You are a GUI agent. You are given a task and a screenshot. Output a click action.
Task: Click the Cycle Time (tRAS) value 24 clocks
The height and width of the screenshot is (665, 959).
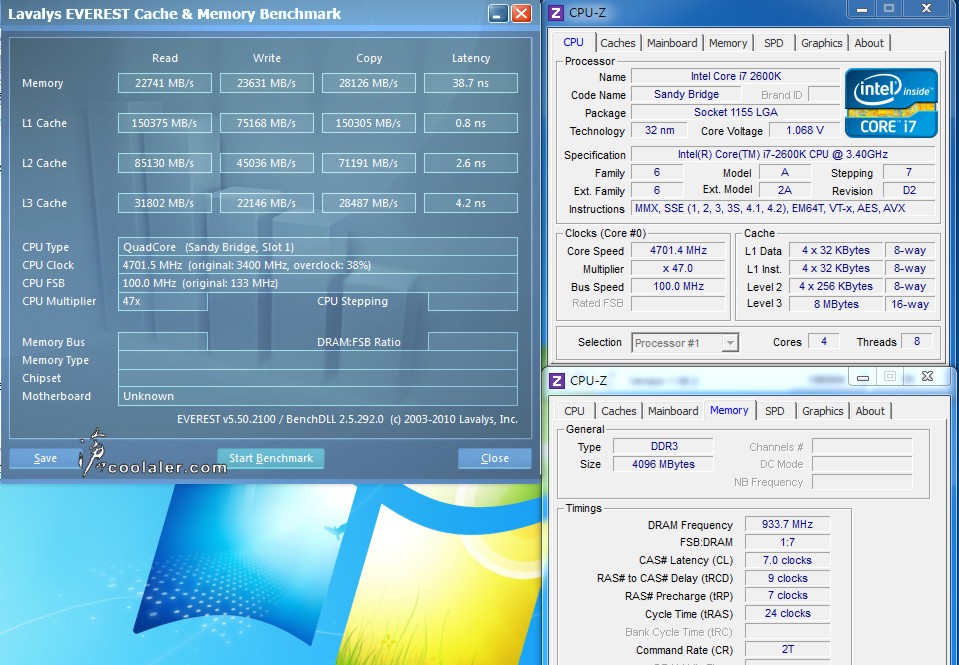coord(787,614)
